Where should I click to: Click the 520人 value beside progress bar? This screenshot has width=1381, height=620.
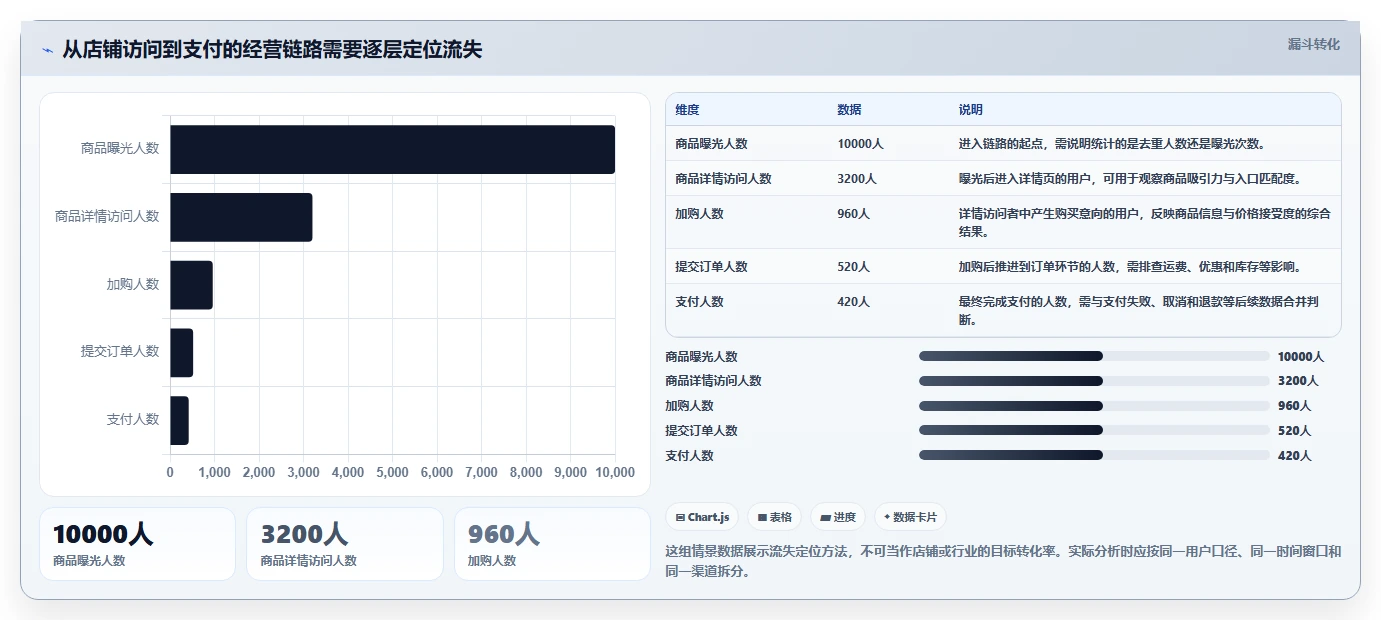point(1294,431)
